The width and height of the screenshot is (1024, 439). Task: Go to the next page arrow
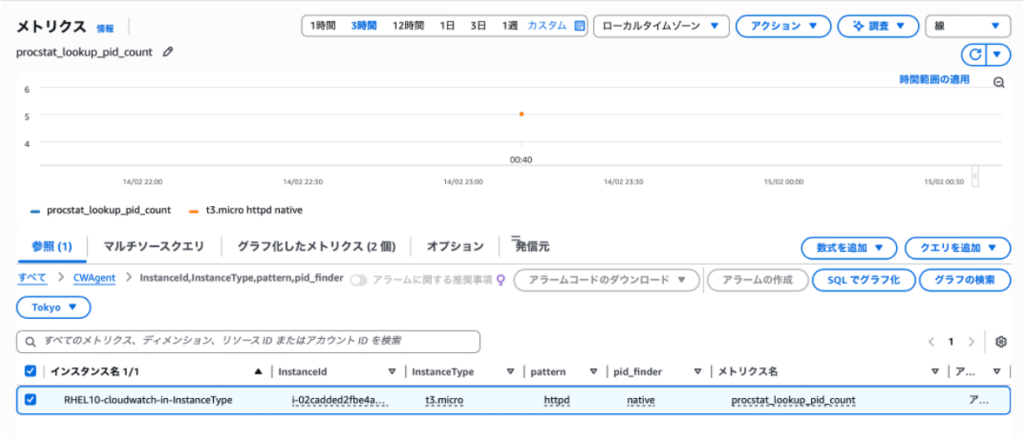(x=971, y=342)
